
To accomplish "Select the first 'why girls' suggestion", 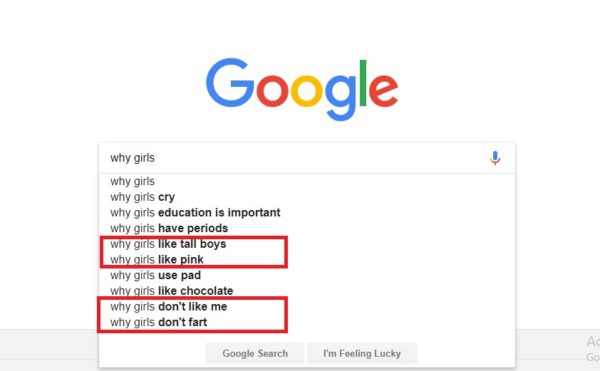I will coord(307,181).
